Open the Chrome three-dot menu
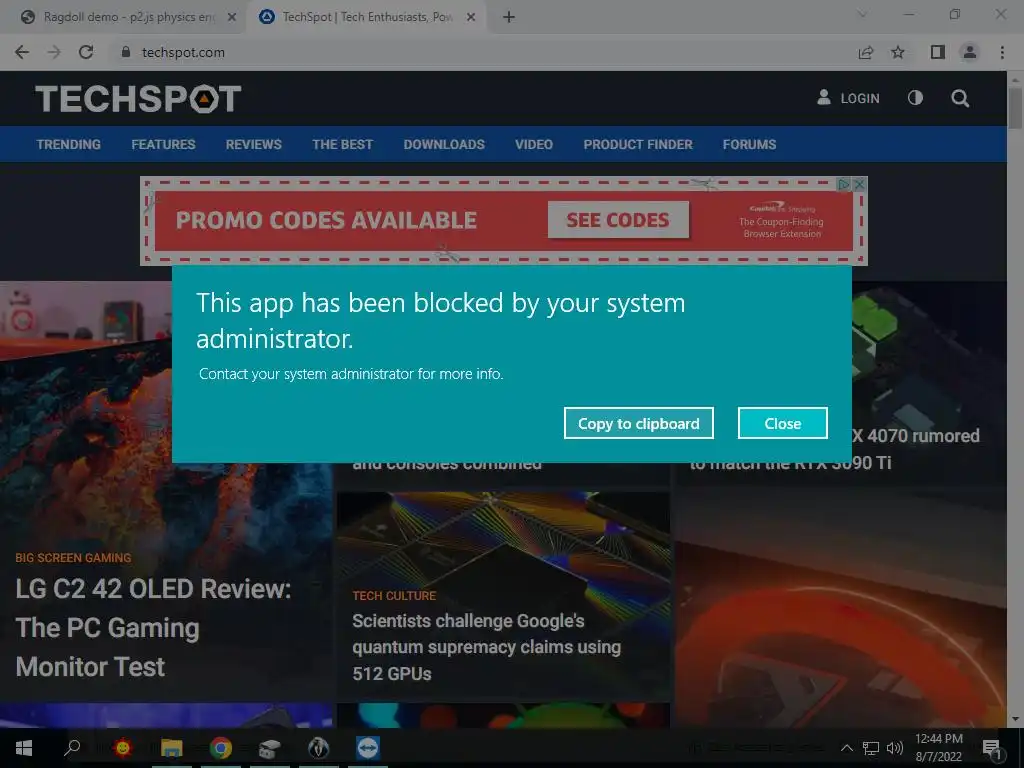This screenshot has width=1024, height=768. (x=1002, y=52)
